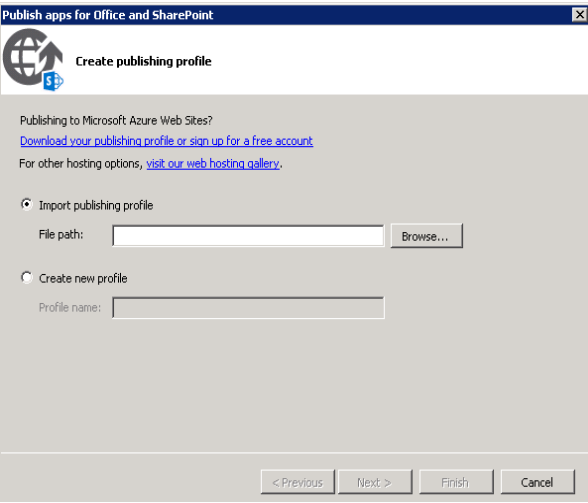The image size is (588, 503).
Task: Click the 'Publish apps for Office and SharePoint' title
Action: [108, 15]
